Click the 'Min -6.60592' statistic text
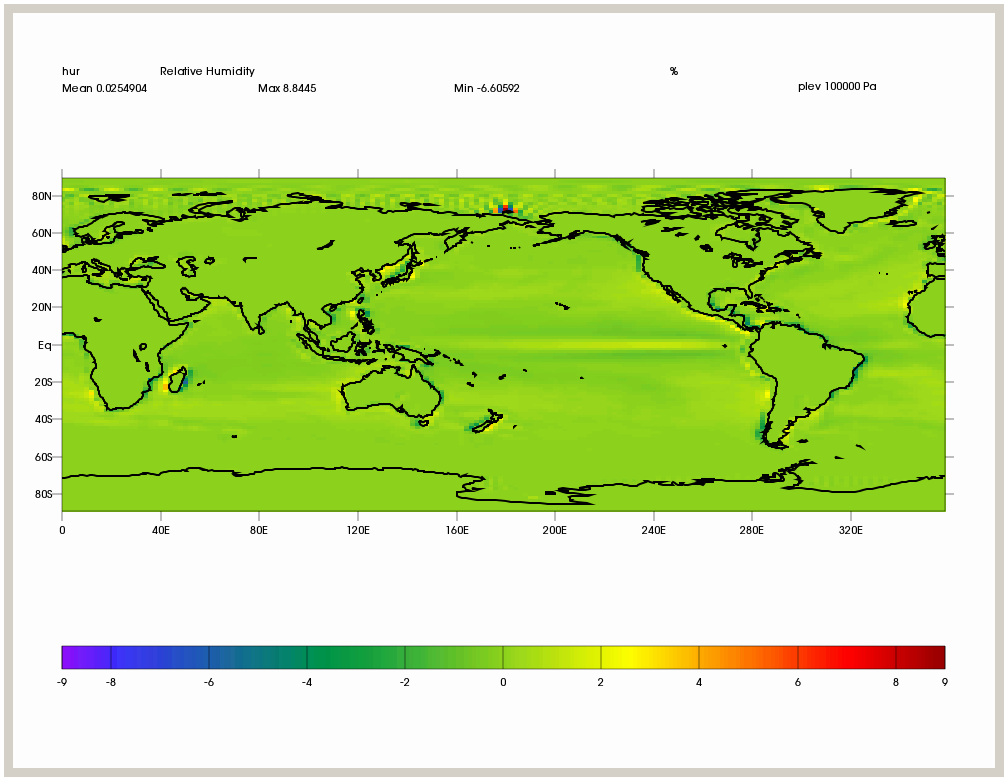 [x=486, y=88]
